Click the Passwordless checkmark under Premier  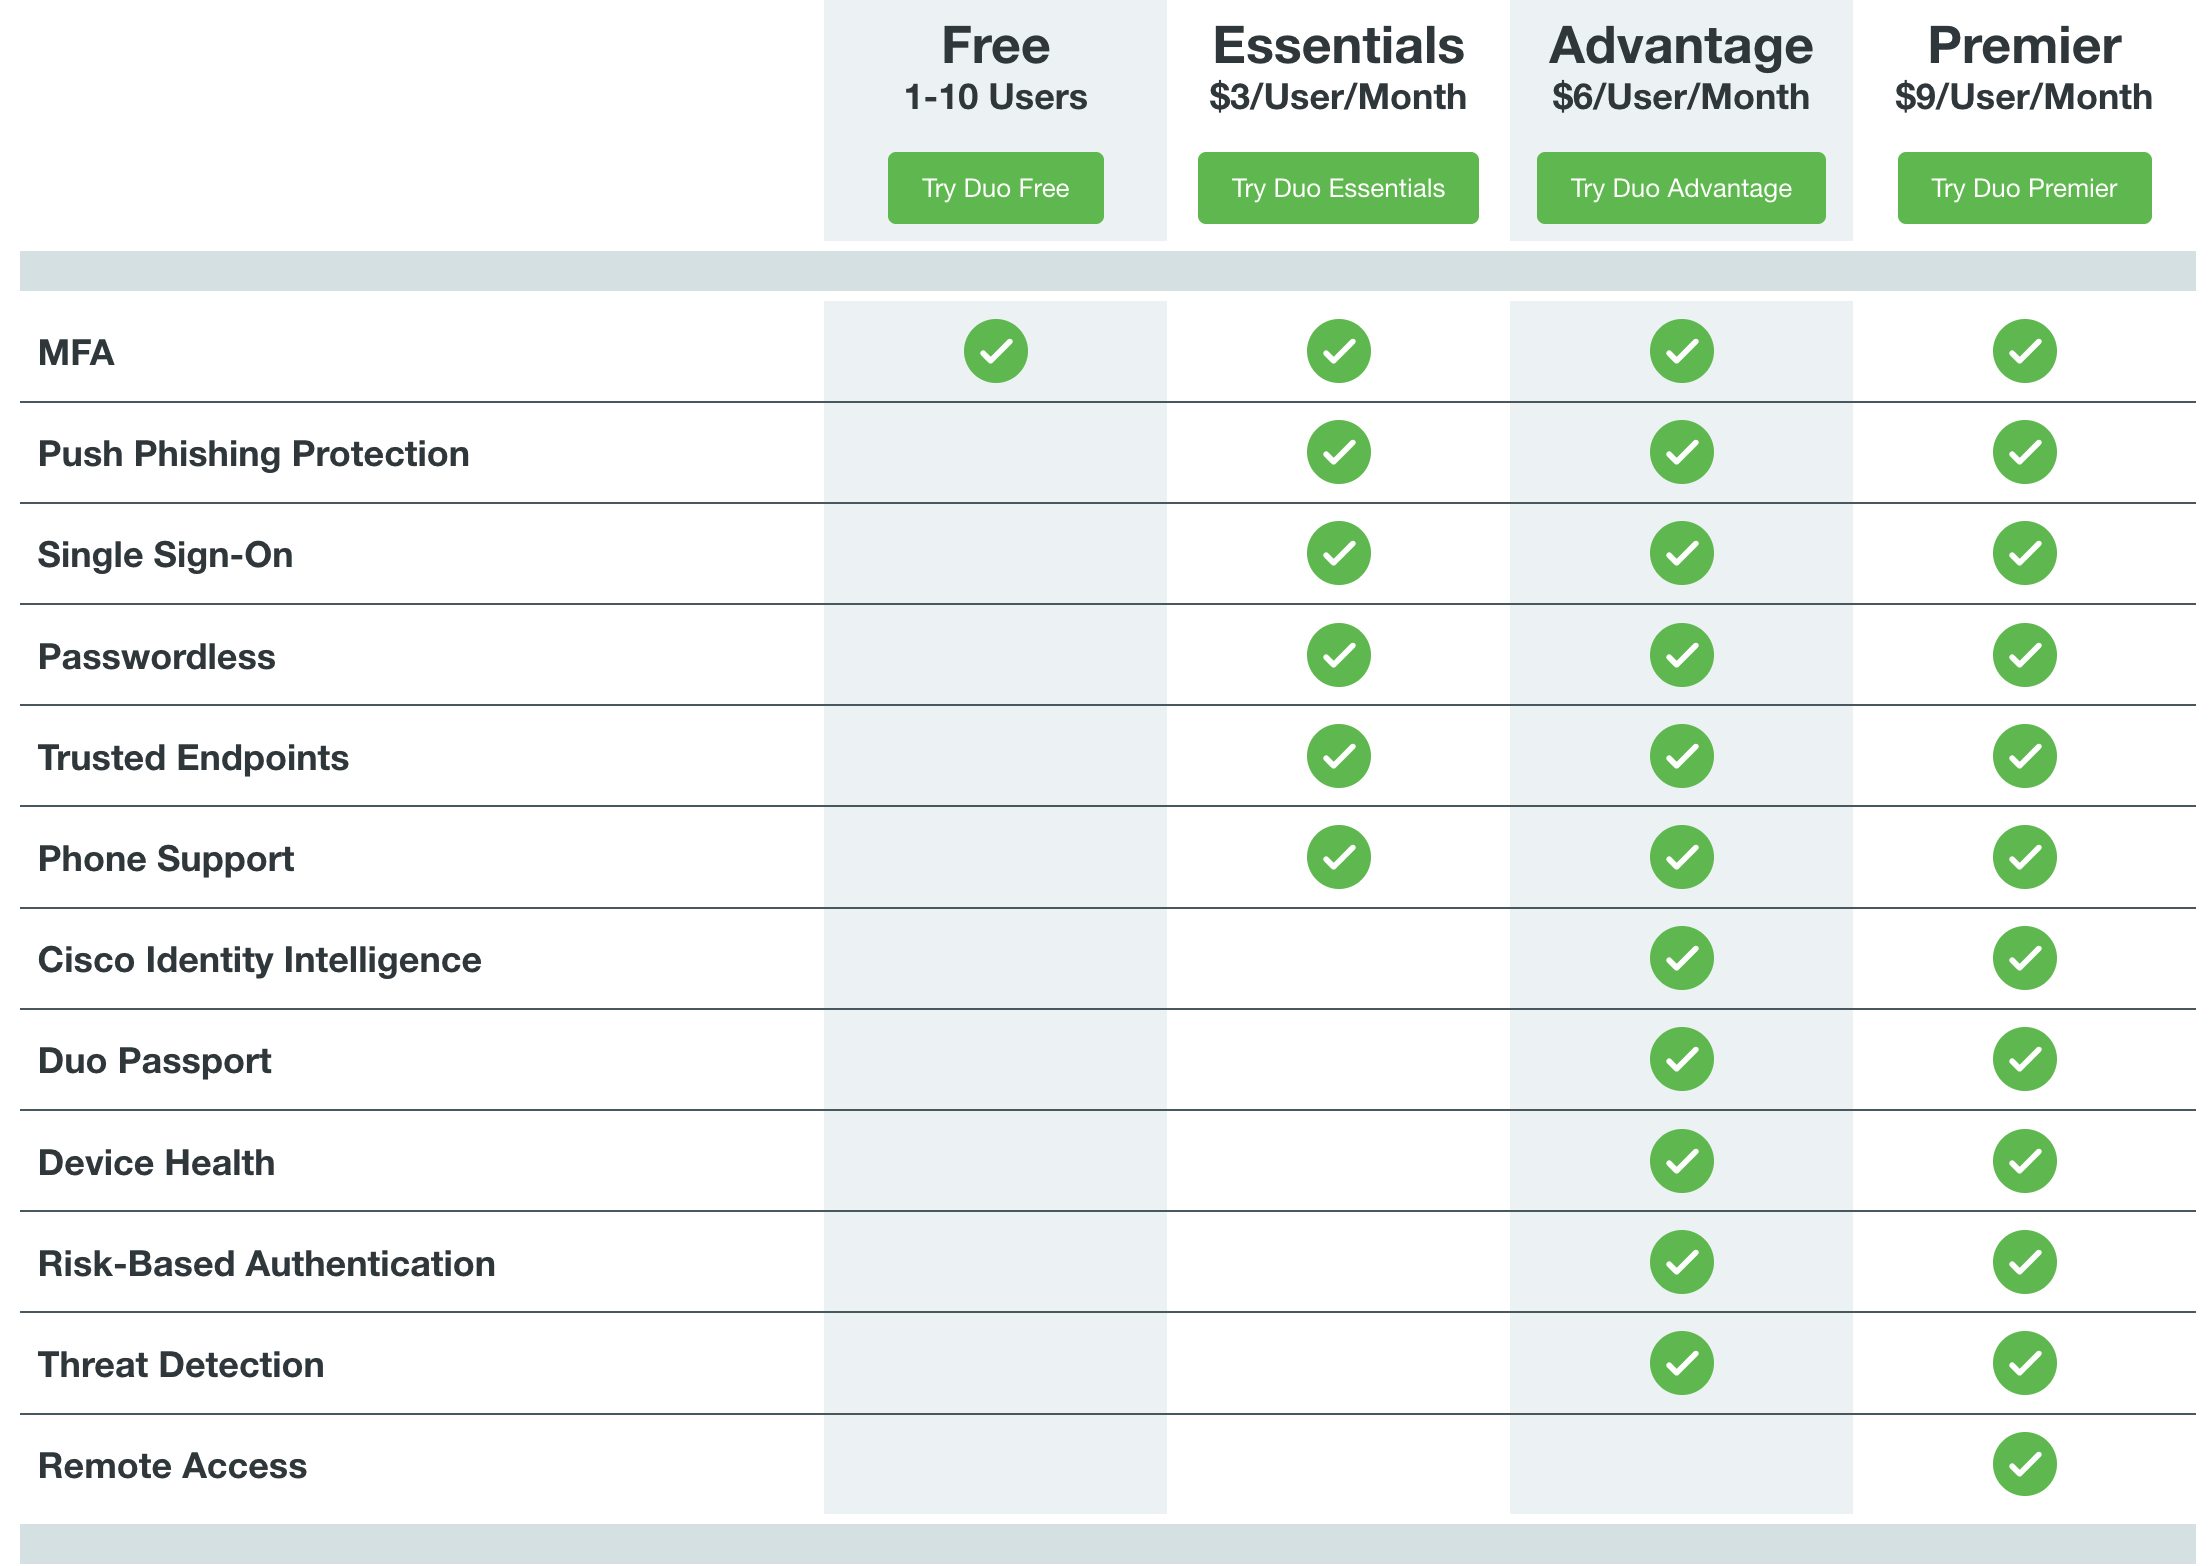pyautogui.click(x=2024, y=655)
